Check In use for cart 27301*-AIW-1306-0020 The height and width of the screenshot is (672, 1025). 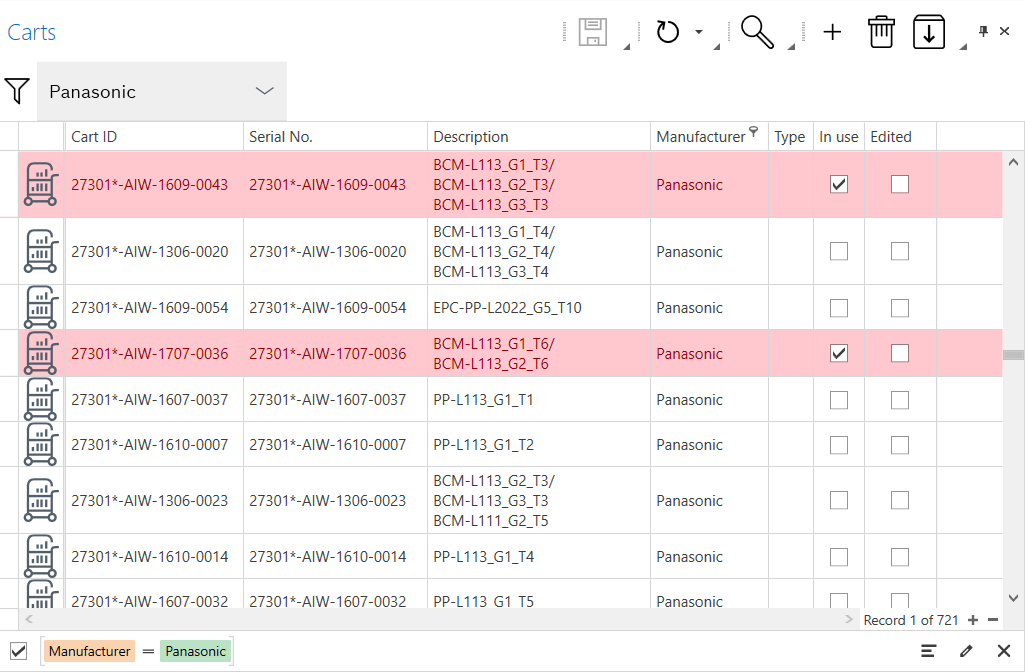coord(839,251)
